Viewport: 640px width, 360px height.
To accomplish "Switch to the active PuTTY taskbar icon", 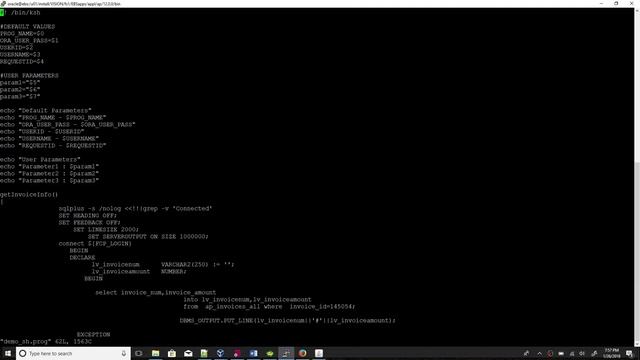I will click(286, 353).
